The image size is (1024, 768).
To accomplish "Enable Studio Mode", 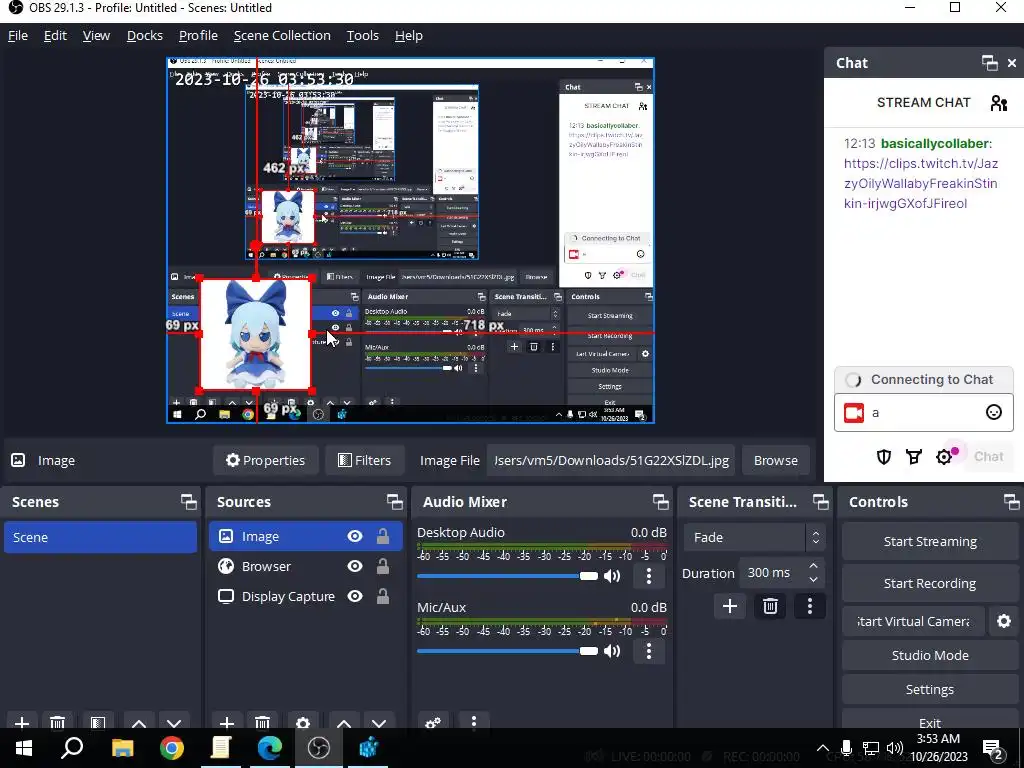I will [x=930, y=655].
